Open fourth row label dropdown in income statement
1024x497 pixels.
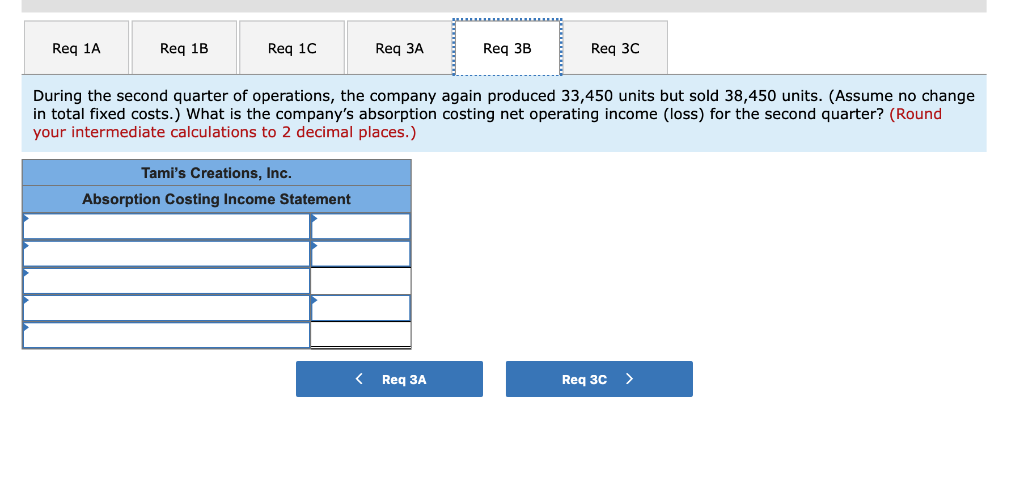pos(167,308)
